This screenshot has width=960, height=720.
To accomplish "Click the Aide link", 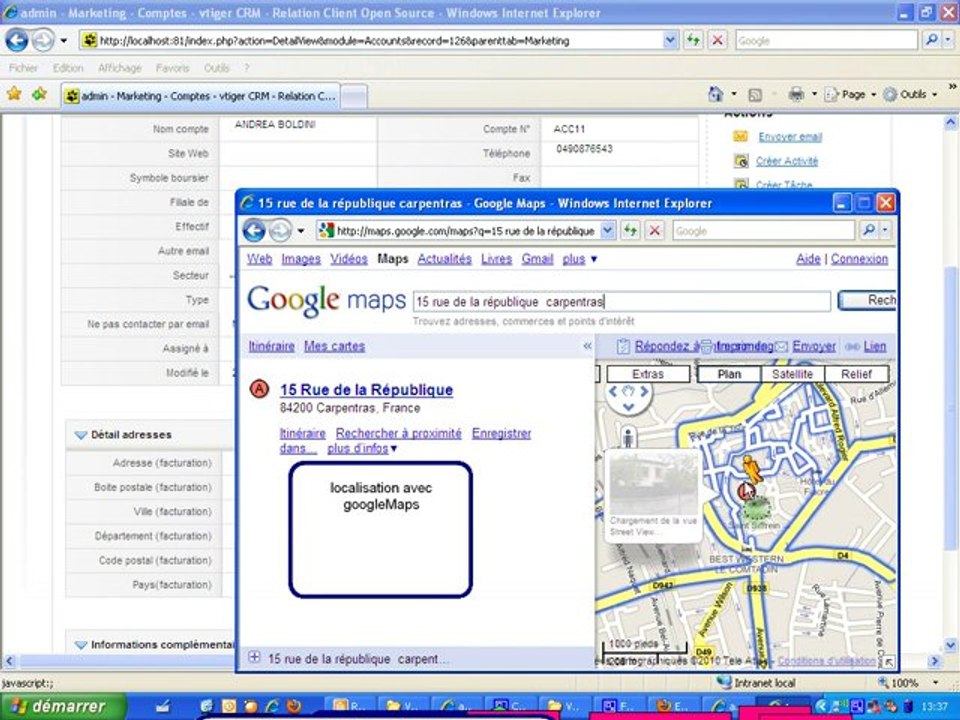I will click(x=808, y=259).
